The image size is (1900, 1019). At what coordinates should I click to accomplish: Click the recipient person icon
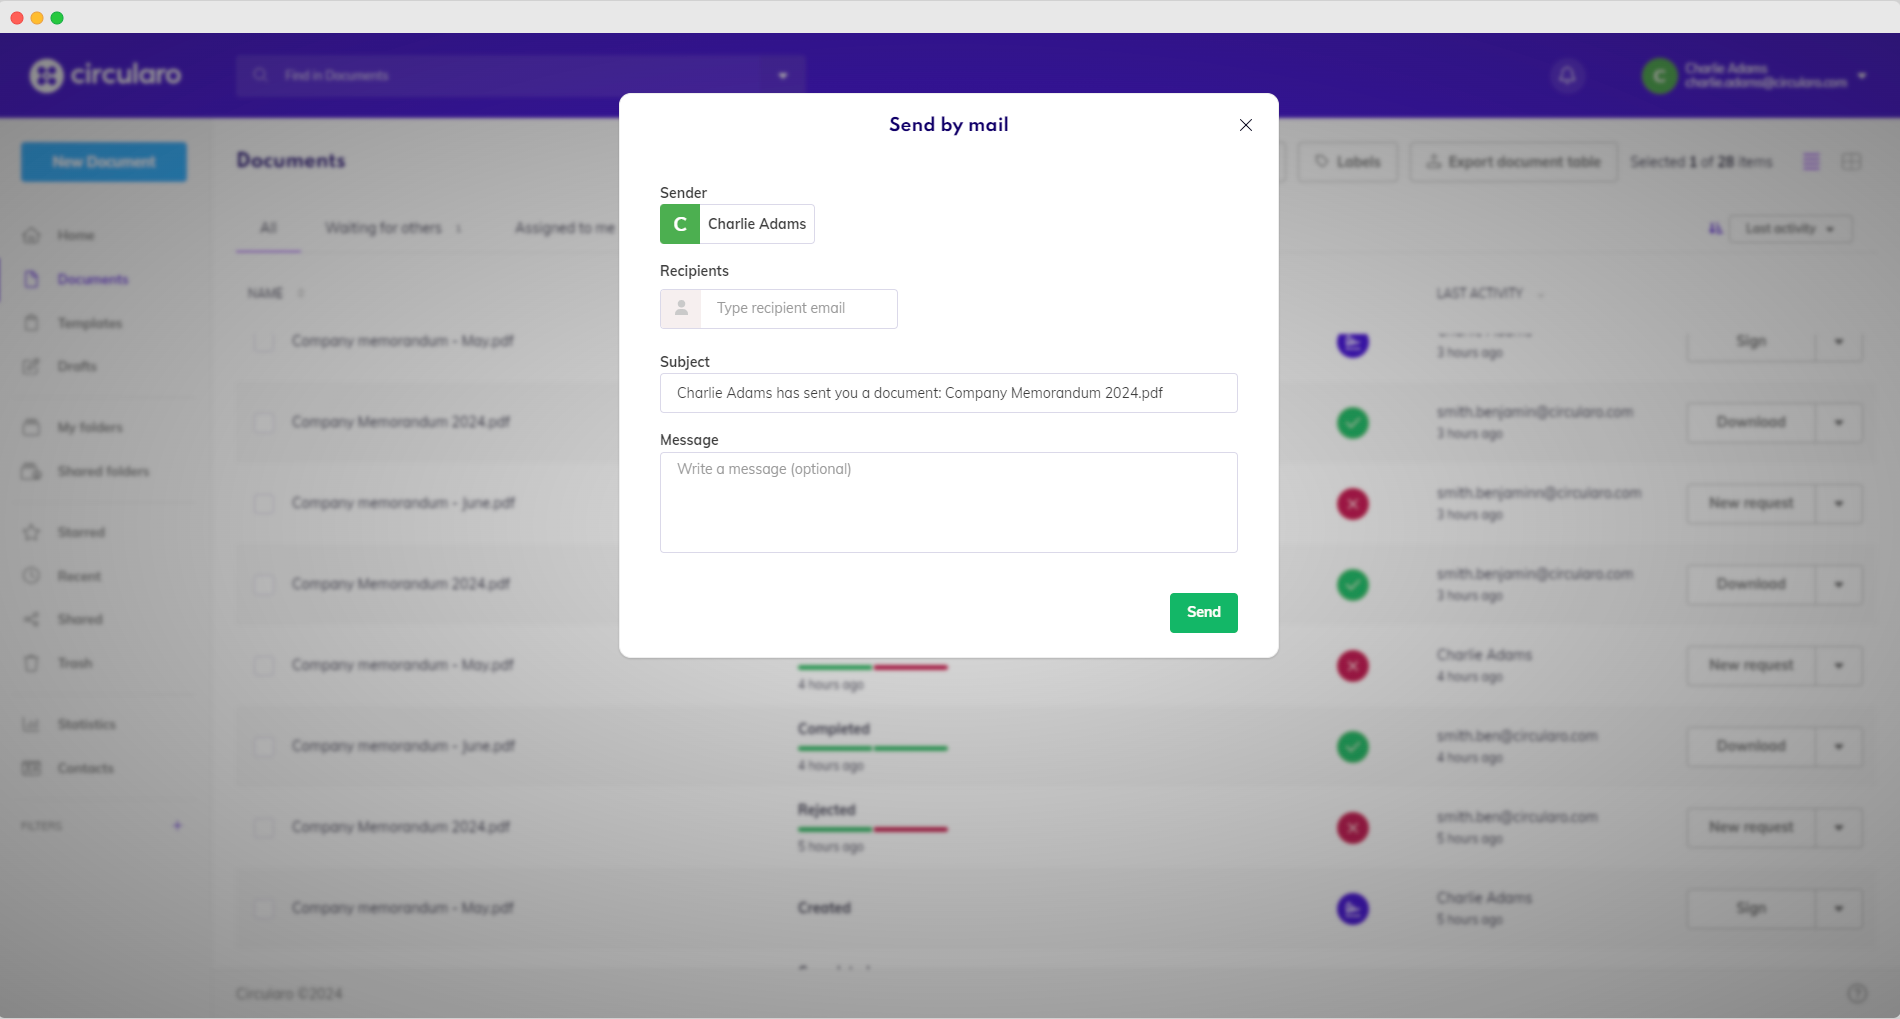pyautogui.click(x=681, y=308)
